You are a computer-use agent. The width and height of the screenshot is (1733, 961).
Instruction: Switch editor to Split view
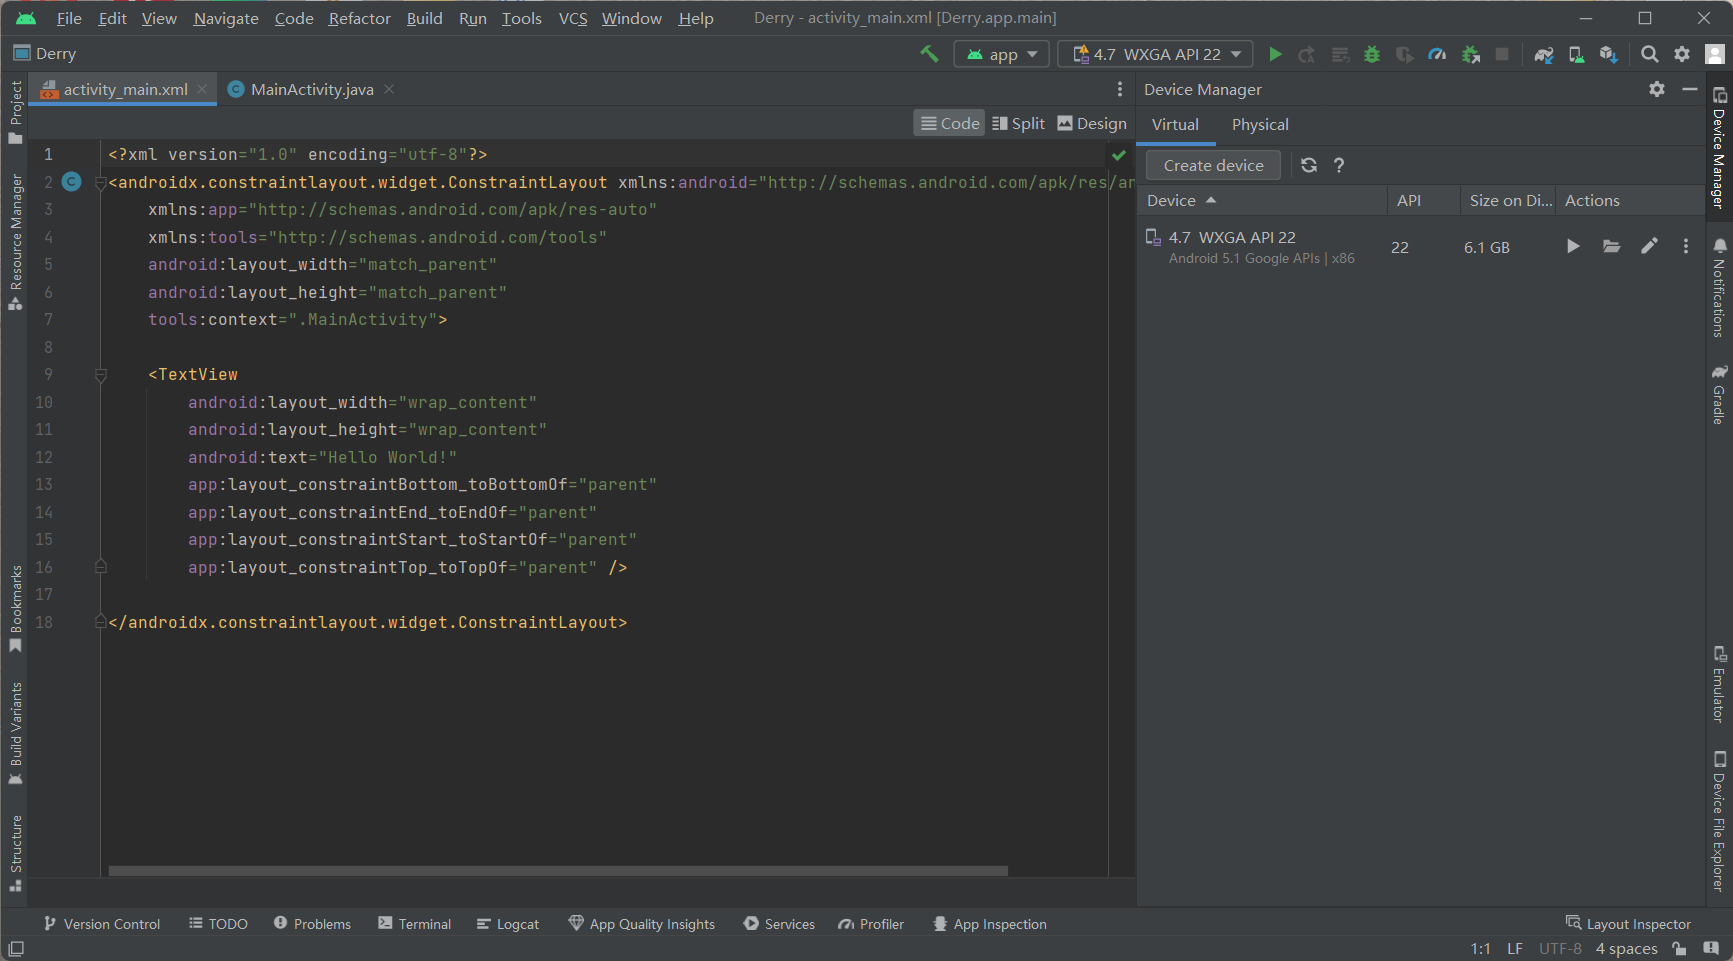[1018, 123]
